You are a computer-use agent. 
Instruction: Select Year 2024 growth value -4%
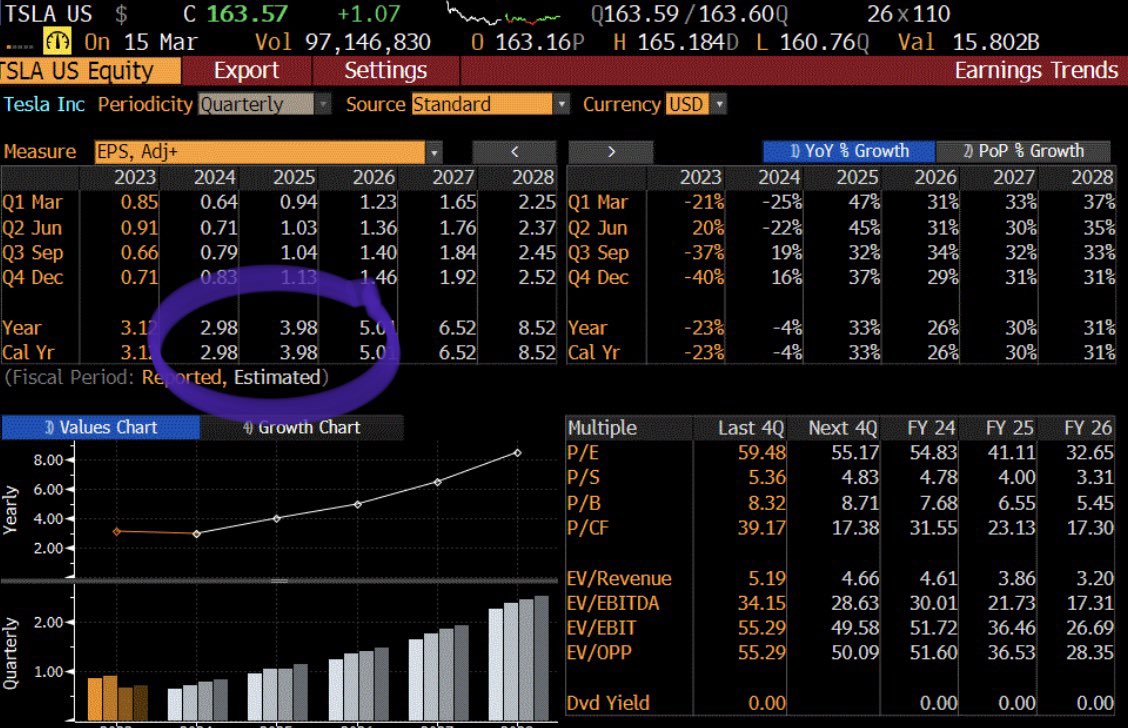[x=787, y=328]
